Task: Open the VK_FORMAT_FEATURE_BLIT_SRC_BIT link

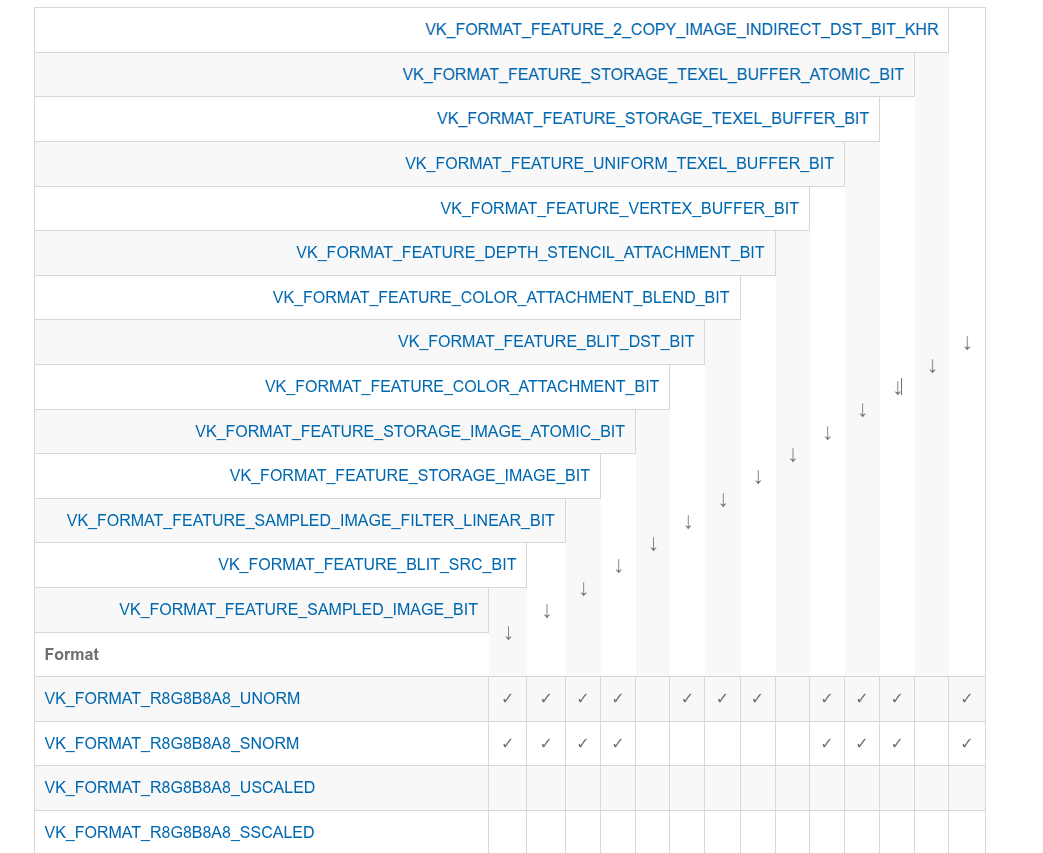Action: point(367,565)
